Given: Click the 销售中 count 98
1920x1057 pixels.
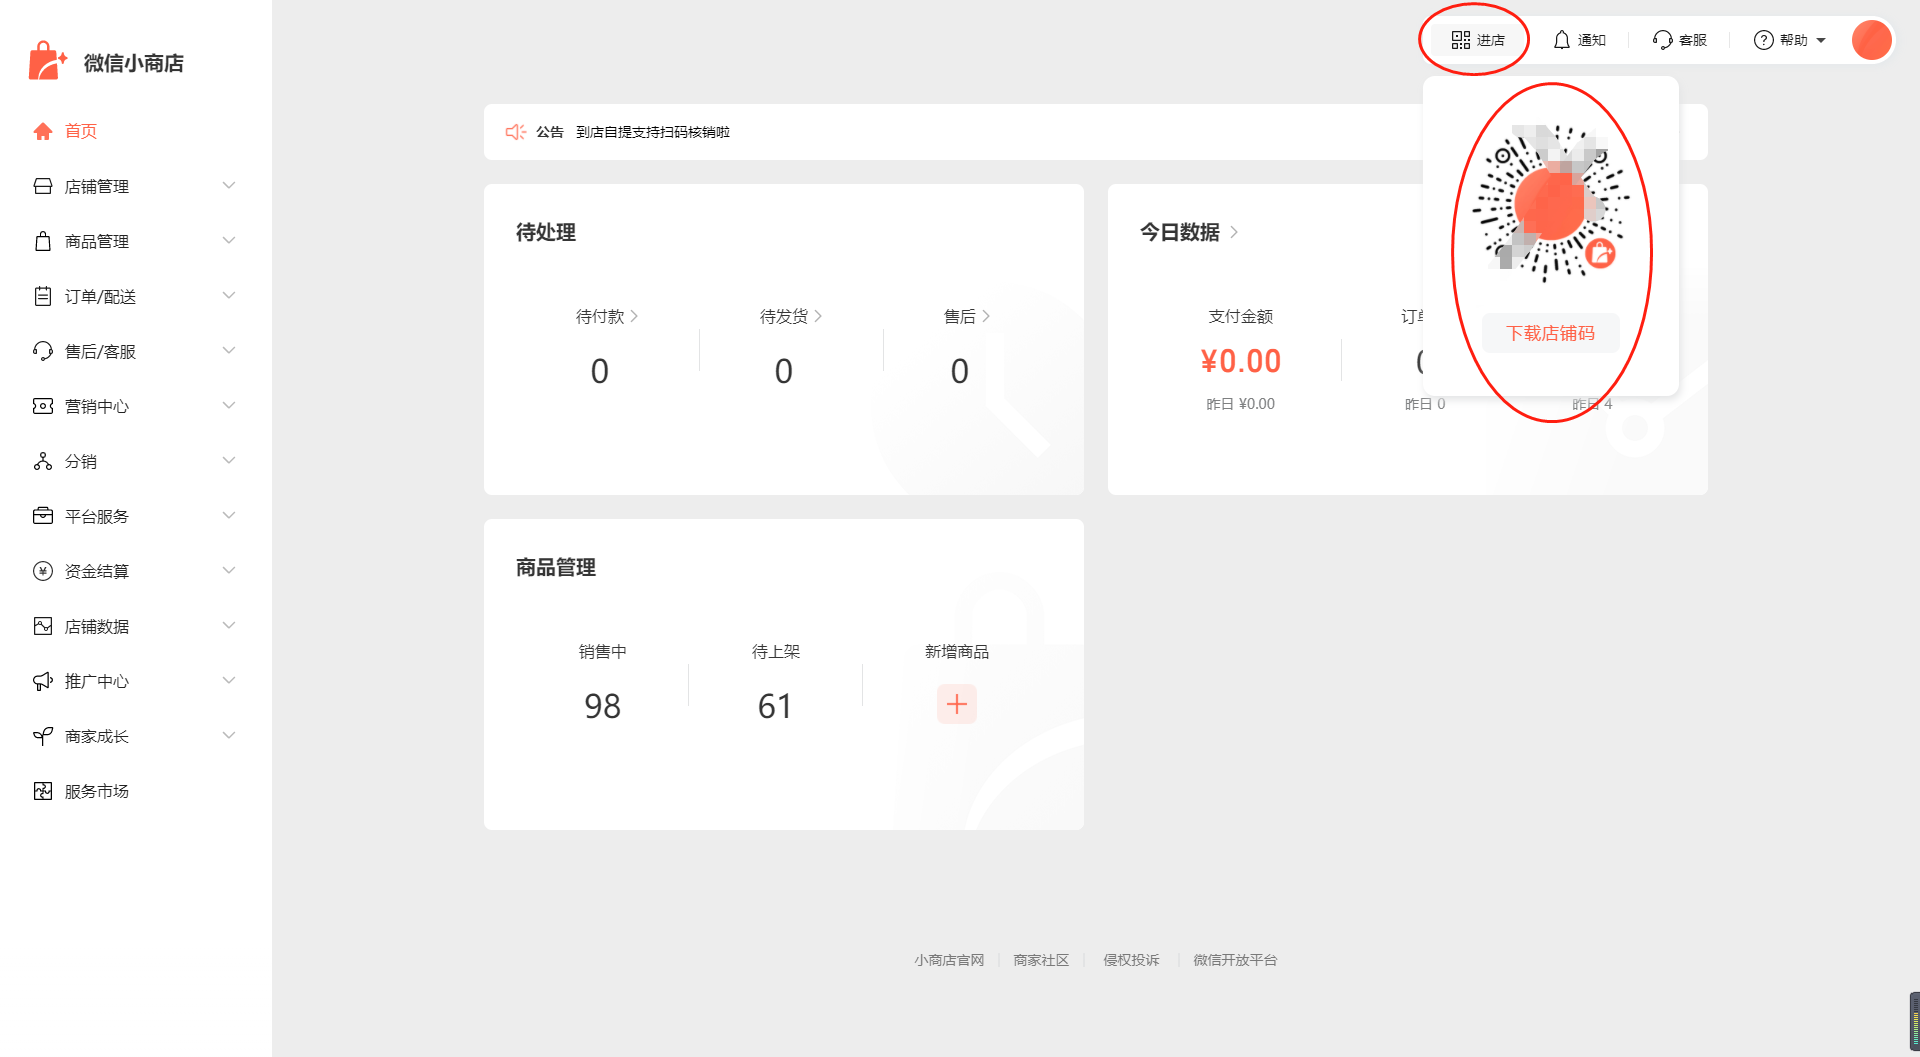Looking at the screenshot, I should [x=603, y=706].
